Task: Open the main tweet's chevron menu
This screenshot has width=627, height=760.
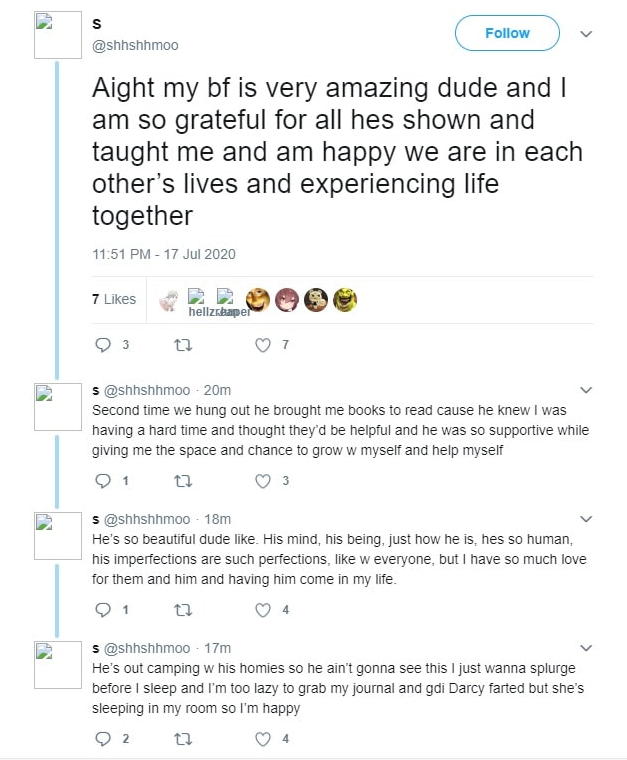Action: pos(587,34)
